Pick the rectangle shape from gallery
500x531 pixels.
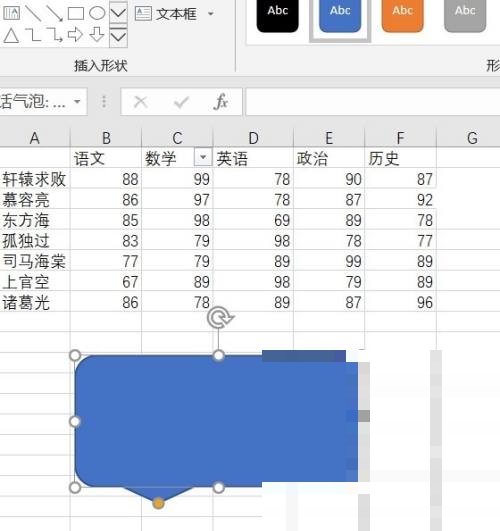point(76,13)
